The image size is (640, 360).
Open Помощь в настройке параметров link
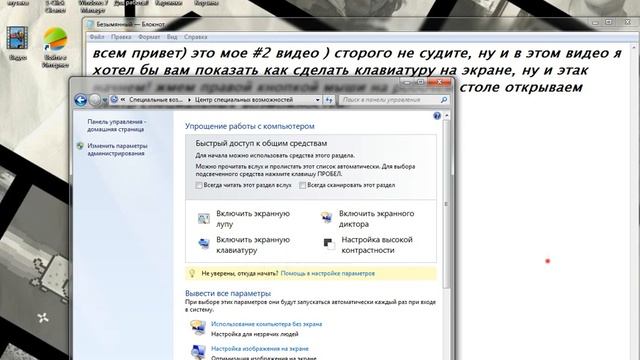(328, 273)
